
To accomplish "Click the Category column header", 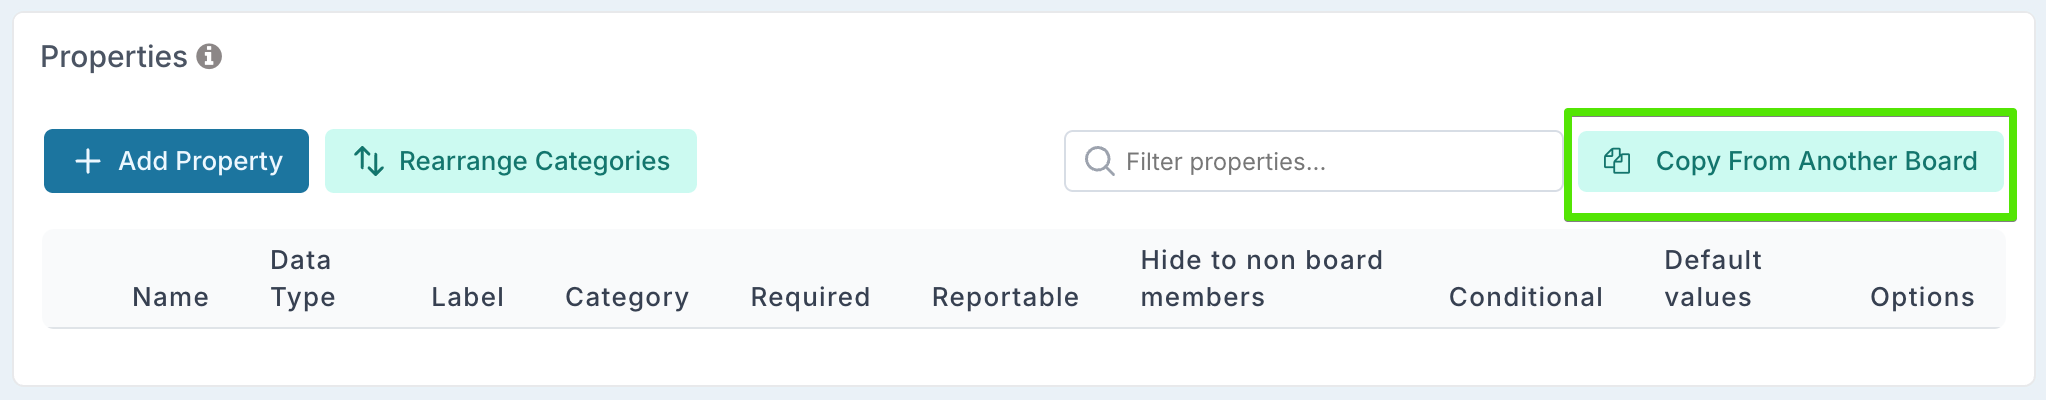I will coord(627,297).
